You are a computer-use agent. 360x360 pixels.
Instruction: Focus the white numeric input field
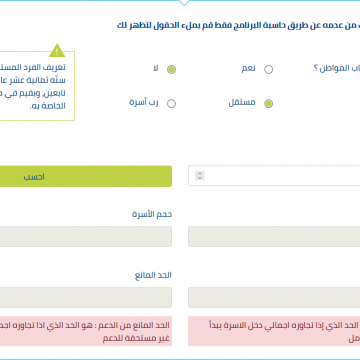tap(274, 176)
